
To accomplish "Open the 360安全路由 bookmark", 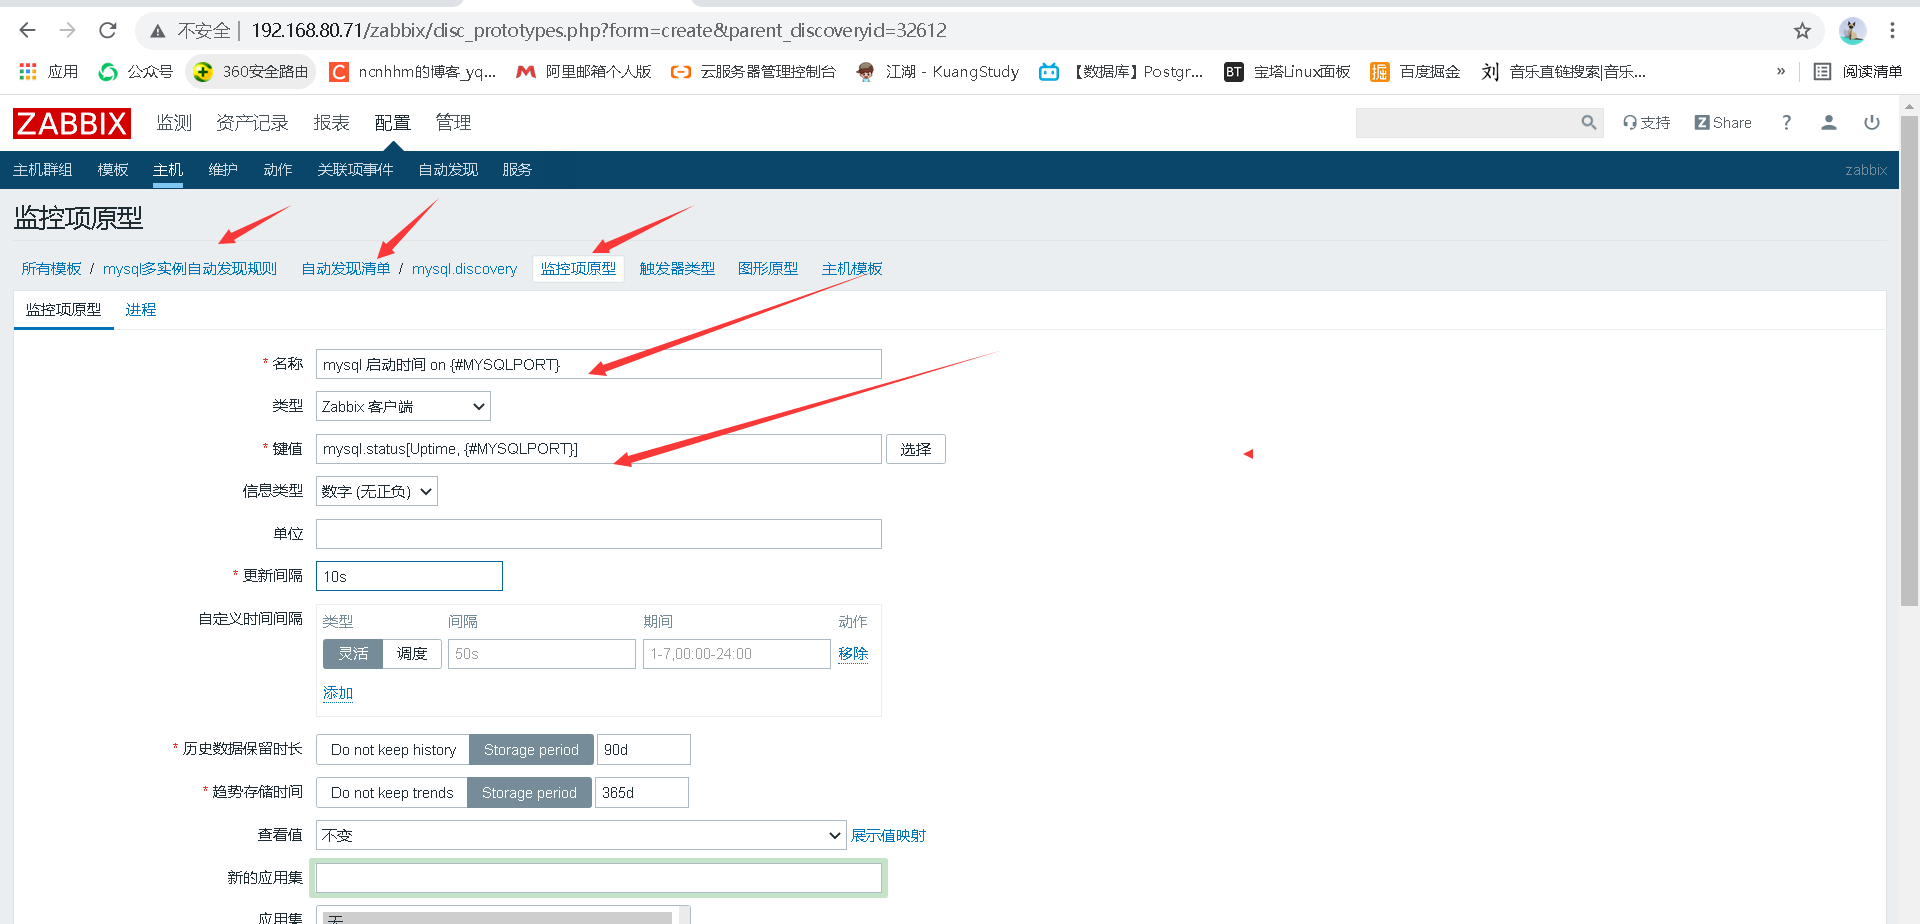I will (251, 72).
